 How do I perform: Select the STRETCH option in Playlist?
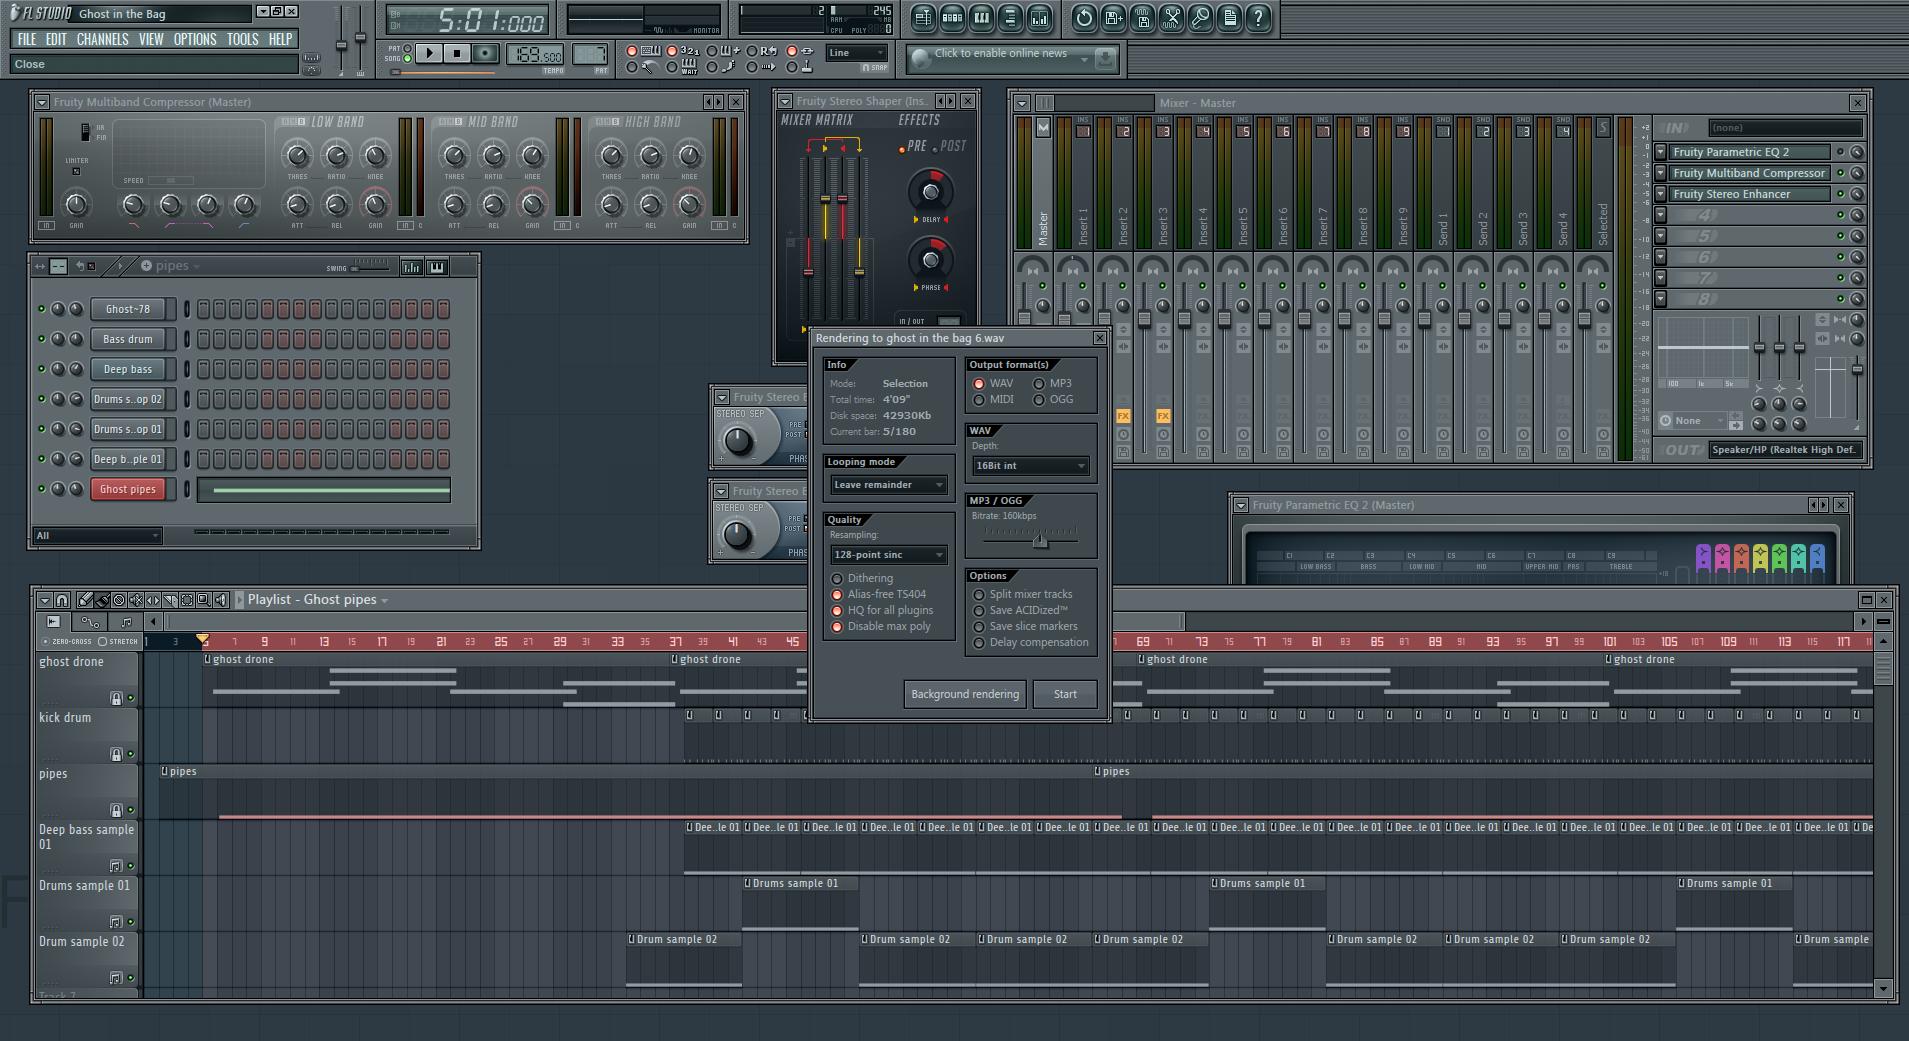coord(117,641)
